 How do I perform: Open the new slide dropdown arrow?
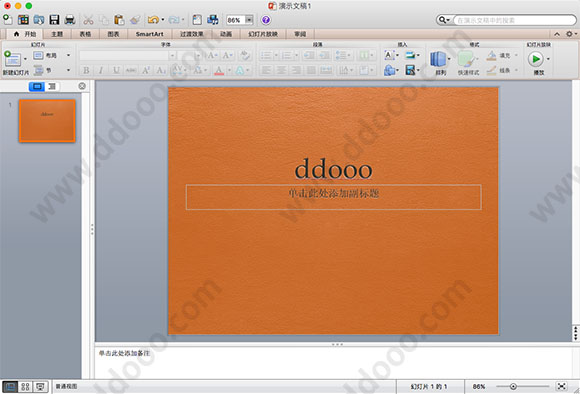[25, 58]
